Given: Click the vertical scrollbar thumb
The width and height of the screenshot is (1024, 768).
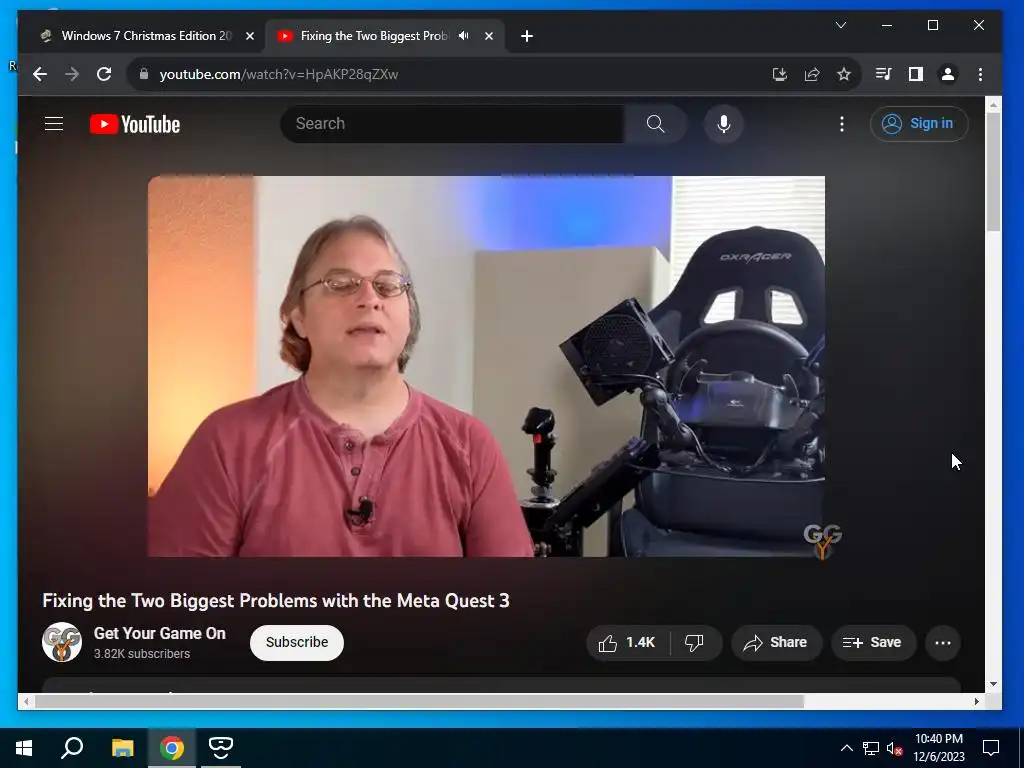Looking at the screenshot, I should pyautogui.click(x=993, y=171).
